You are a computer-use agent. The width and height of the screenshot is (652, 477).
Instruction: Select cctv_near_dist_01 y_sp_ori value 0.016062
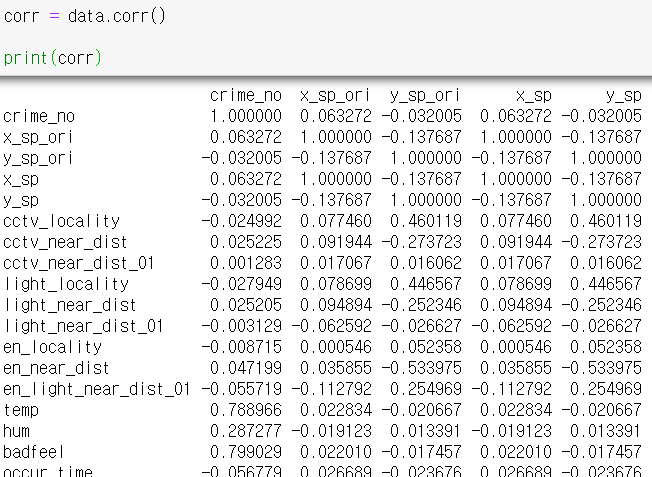[x=425, y=263]
